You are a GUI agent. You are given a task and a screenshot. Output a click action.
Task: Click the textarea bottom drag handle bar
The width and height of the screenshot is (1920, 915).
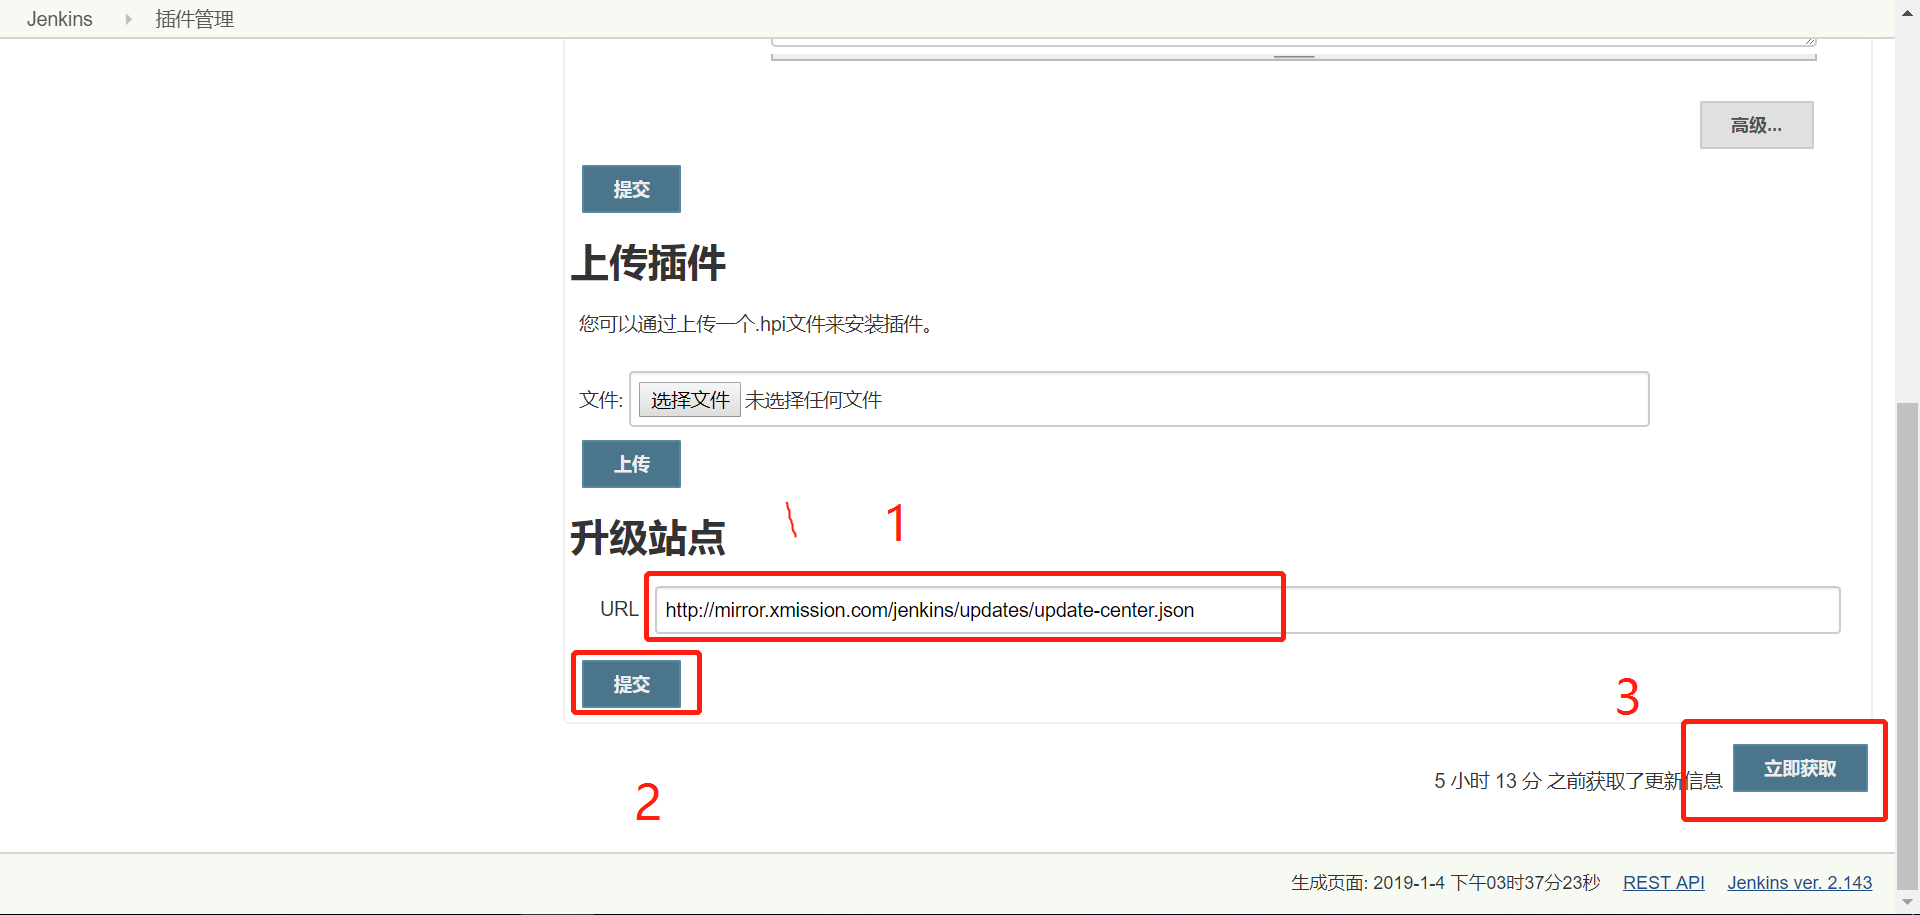[x=1294, y=57]
